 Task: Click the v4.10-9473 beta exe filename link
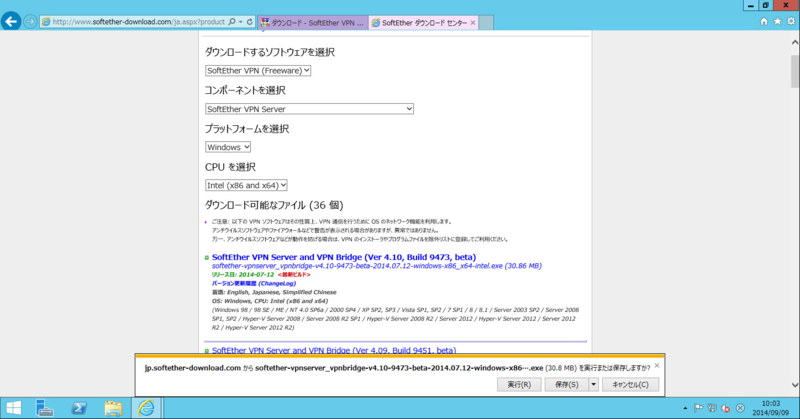tap(377, 266)
